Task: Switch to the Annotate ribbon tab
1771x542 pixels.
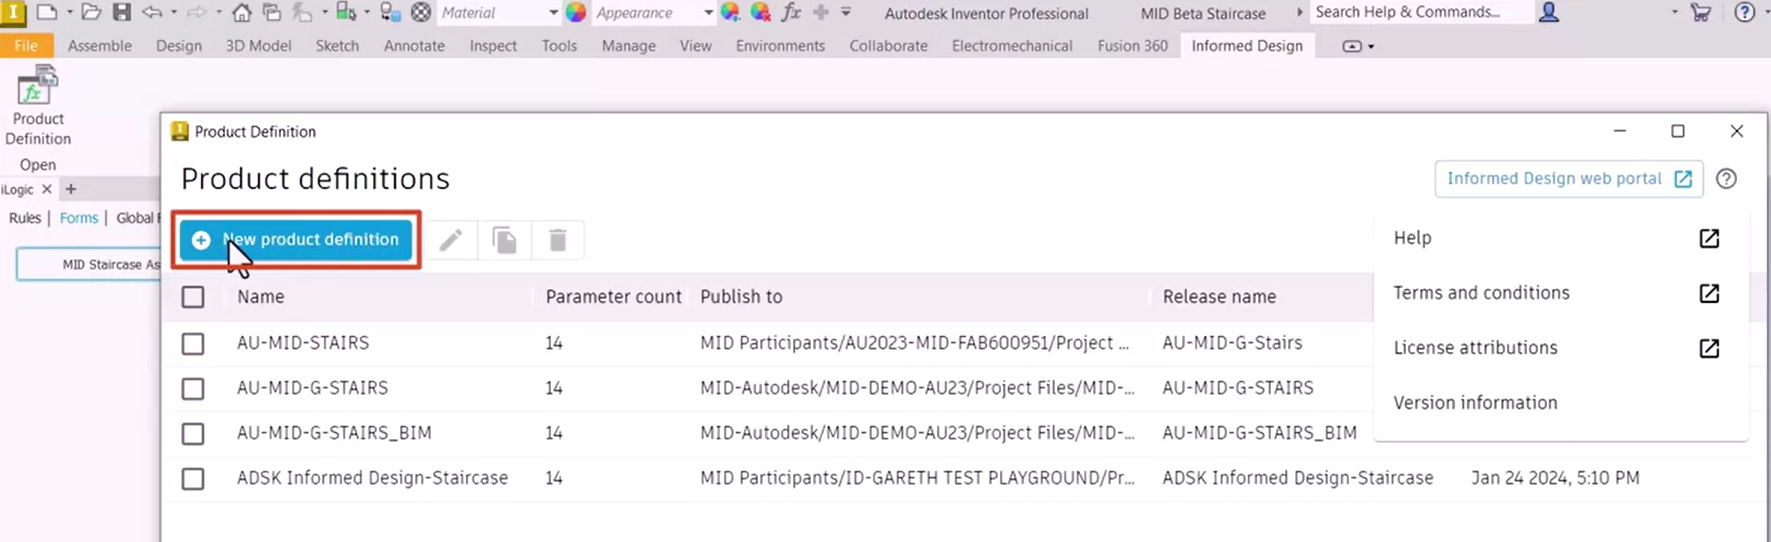Action: [x=414, y=46]
